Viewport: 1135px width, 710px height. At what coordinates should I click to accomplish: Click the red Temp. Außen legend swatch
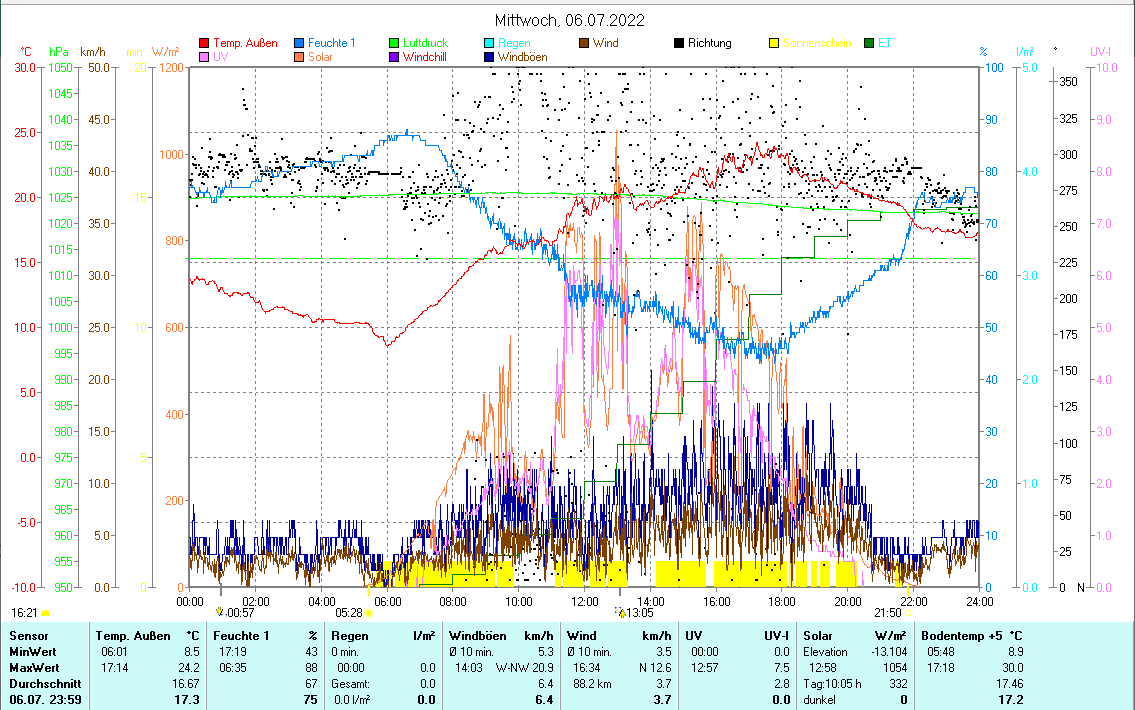pos(205,43)
